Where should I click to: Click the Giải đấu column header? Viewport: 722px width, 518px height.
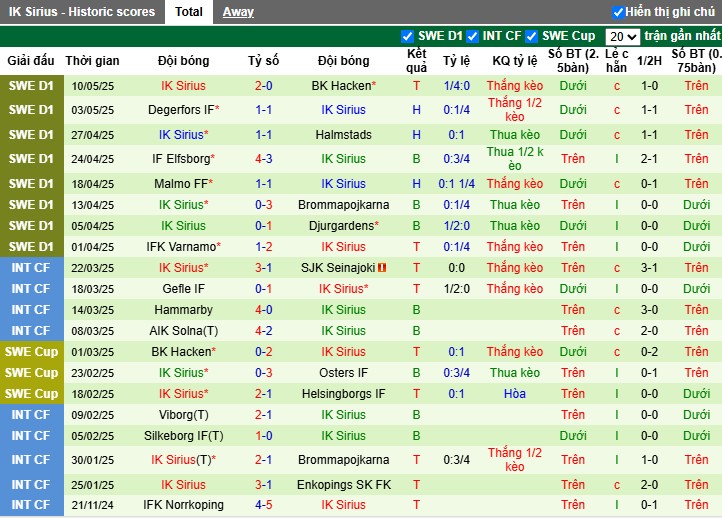pyautogui.click(x=31, y=60)
